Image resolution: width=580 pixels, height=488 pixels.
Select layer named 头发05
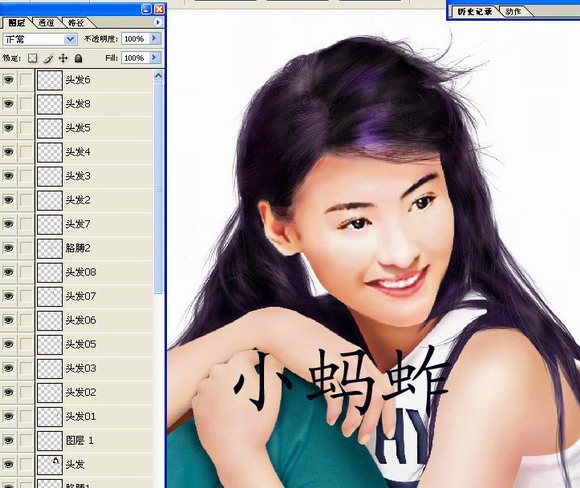point(81,344)
